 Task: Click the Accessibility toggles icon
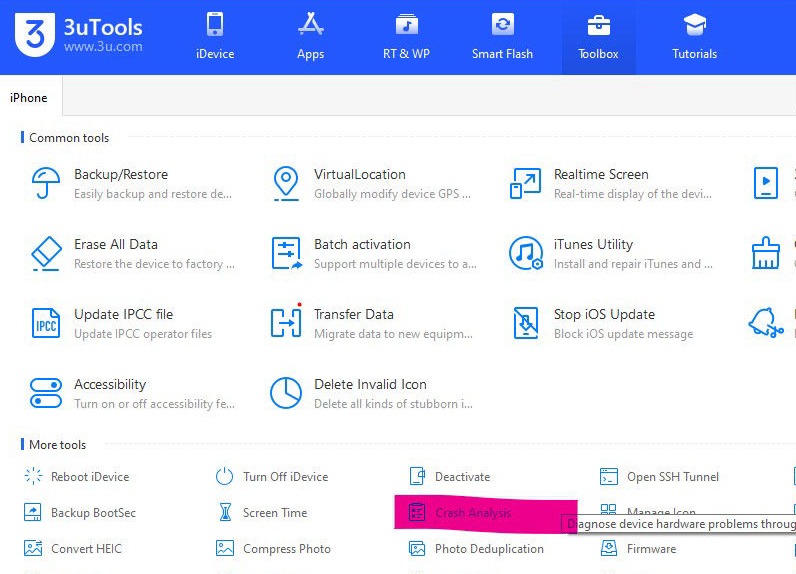[46, 393]
